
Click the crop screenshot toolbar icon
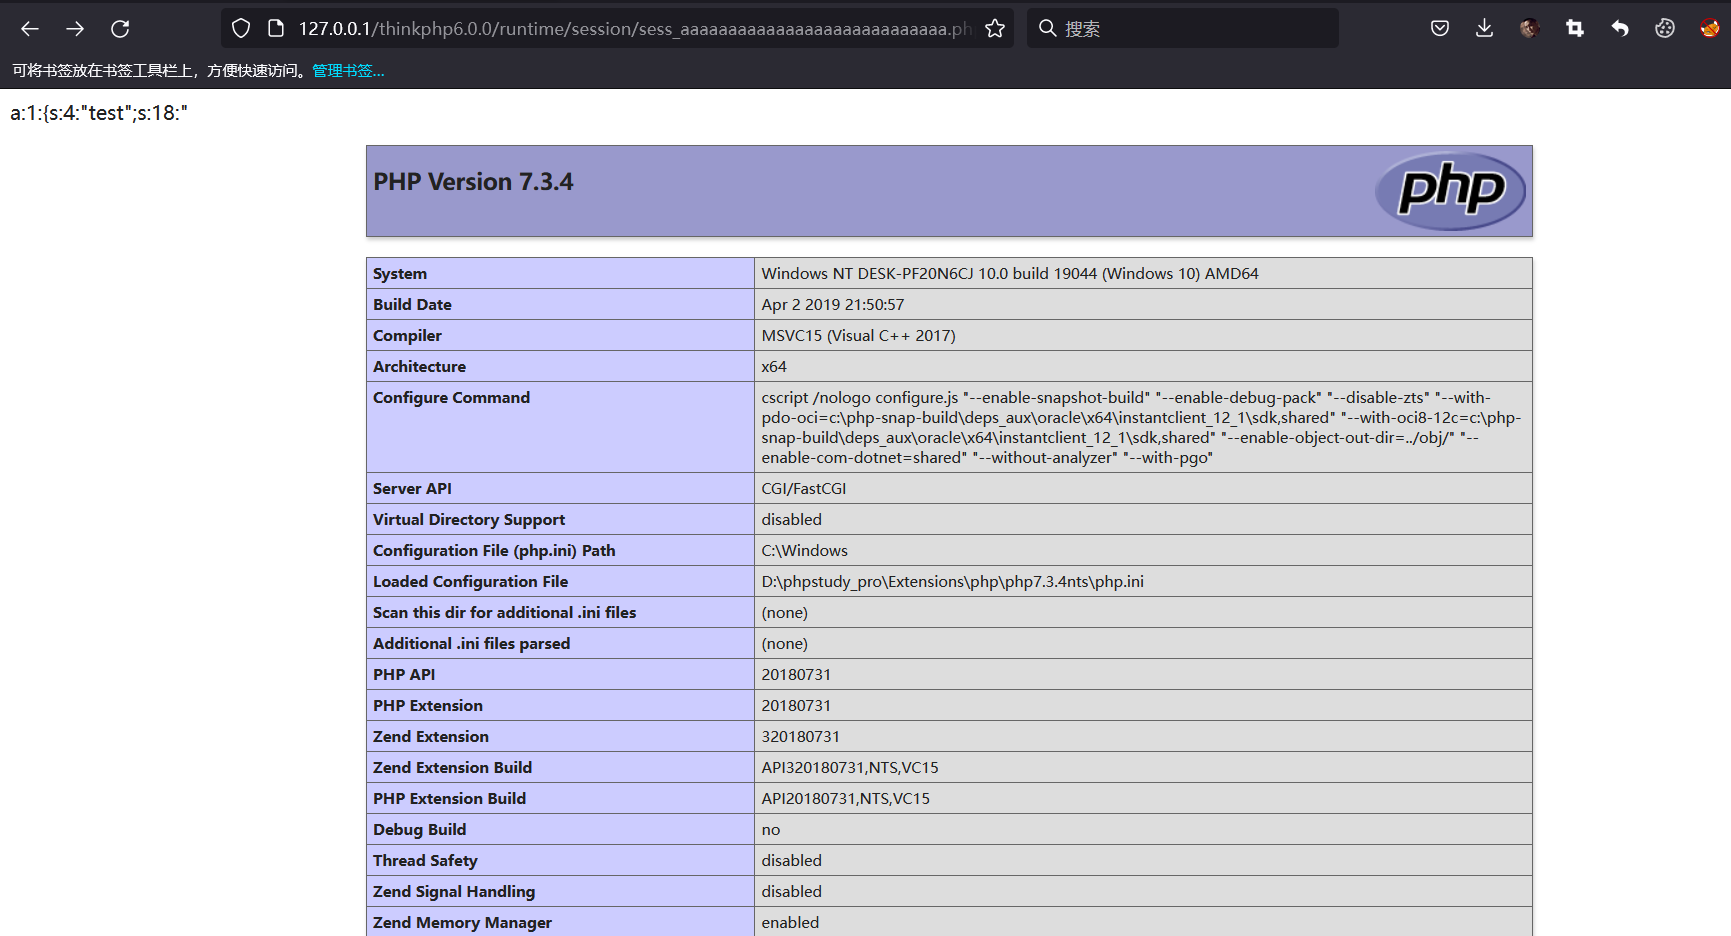coord(1575,29)
